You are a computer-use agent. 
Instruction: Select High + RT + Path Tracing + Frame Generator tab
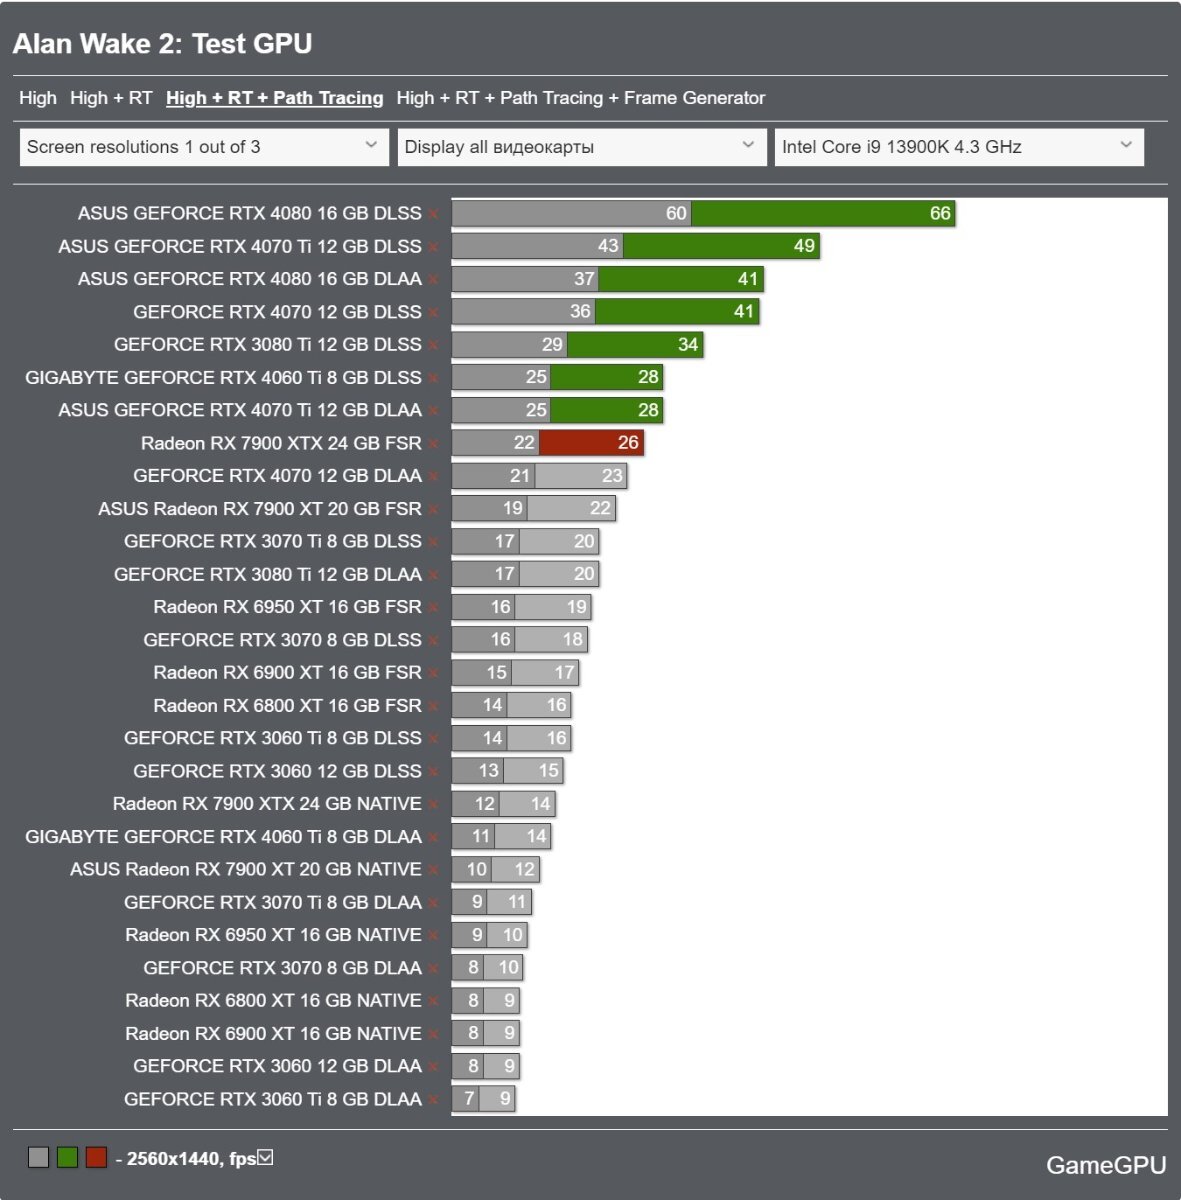point(581,98)
